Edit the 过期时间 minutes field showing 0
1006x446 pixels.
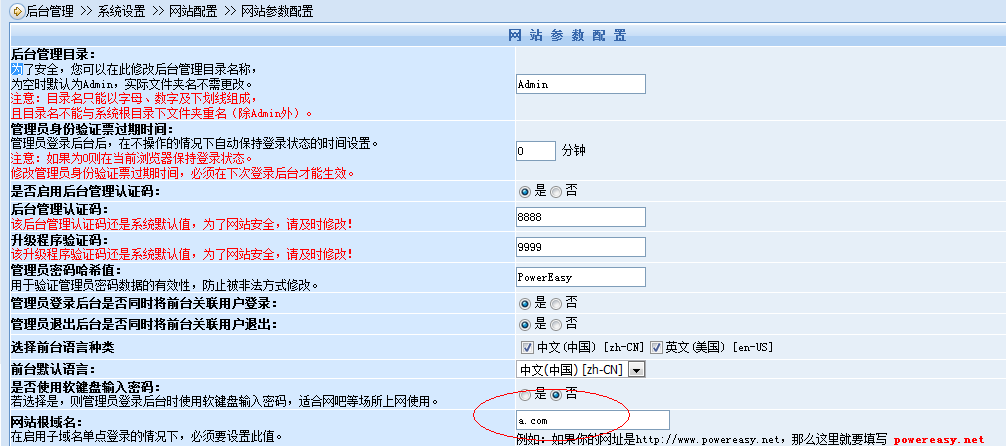pos(536,151)
